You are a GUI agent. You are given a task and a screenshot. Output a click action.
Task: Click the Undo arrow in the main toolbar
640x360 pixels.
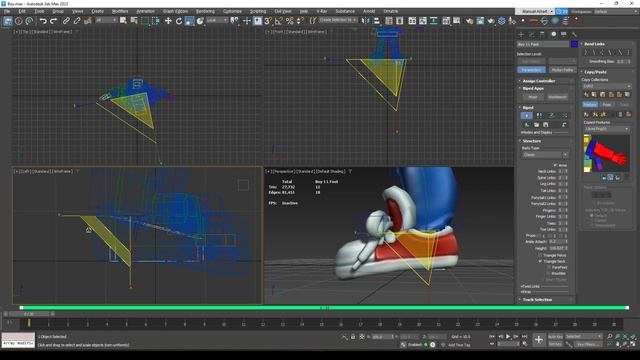coord(43,21)
